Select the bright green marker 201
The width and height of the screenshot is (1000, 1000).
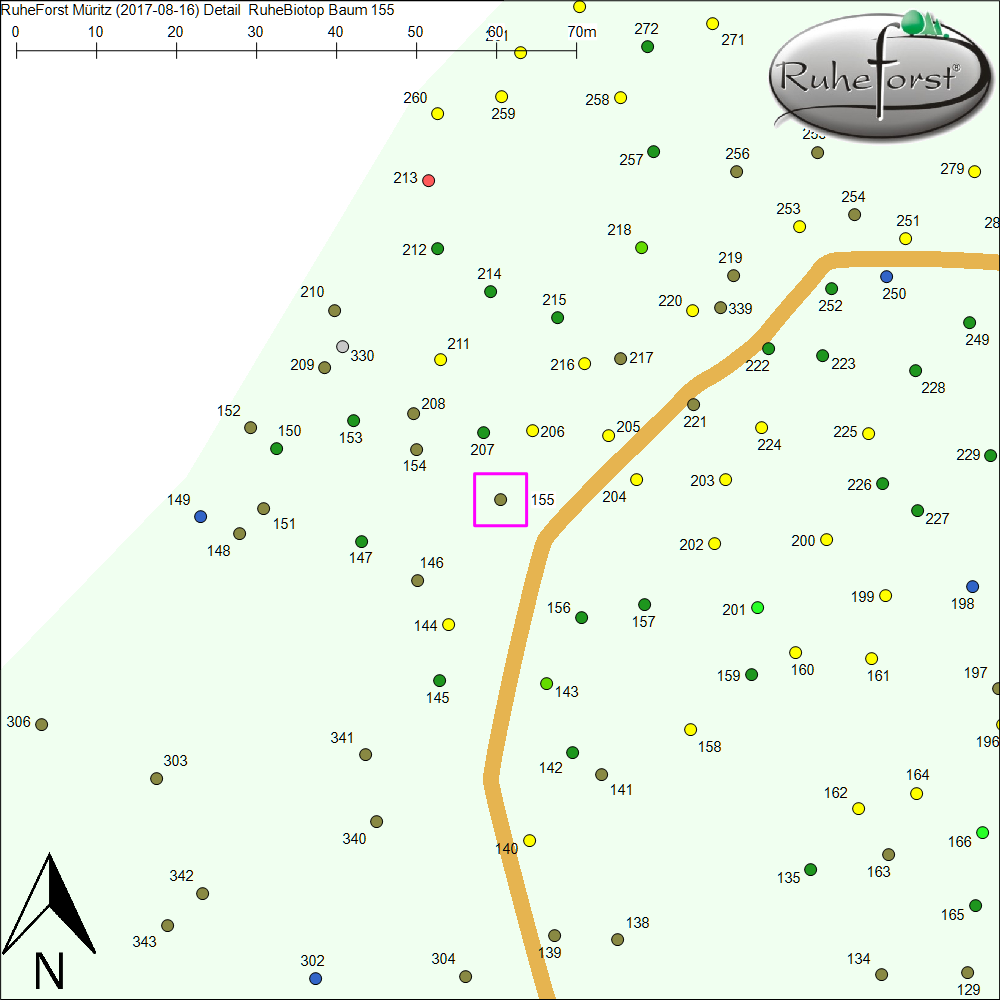point(758,607)
